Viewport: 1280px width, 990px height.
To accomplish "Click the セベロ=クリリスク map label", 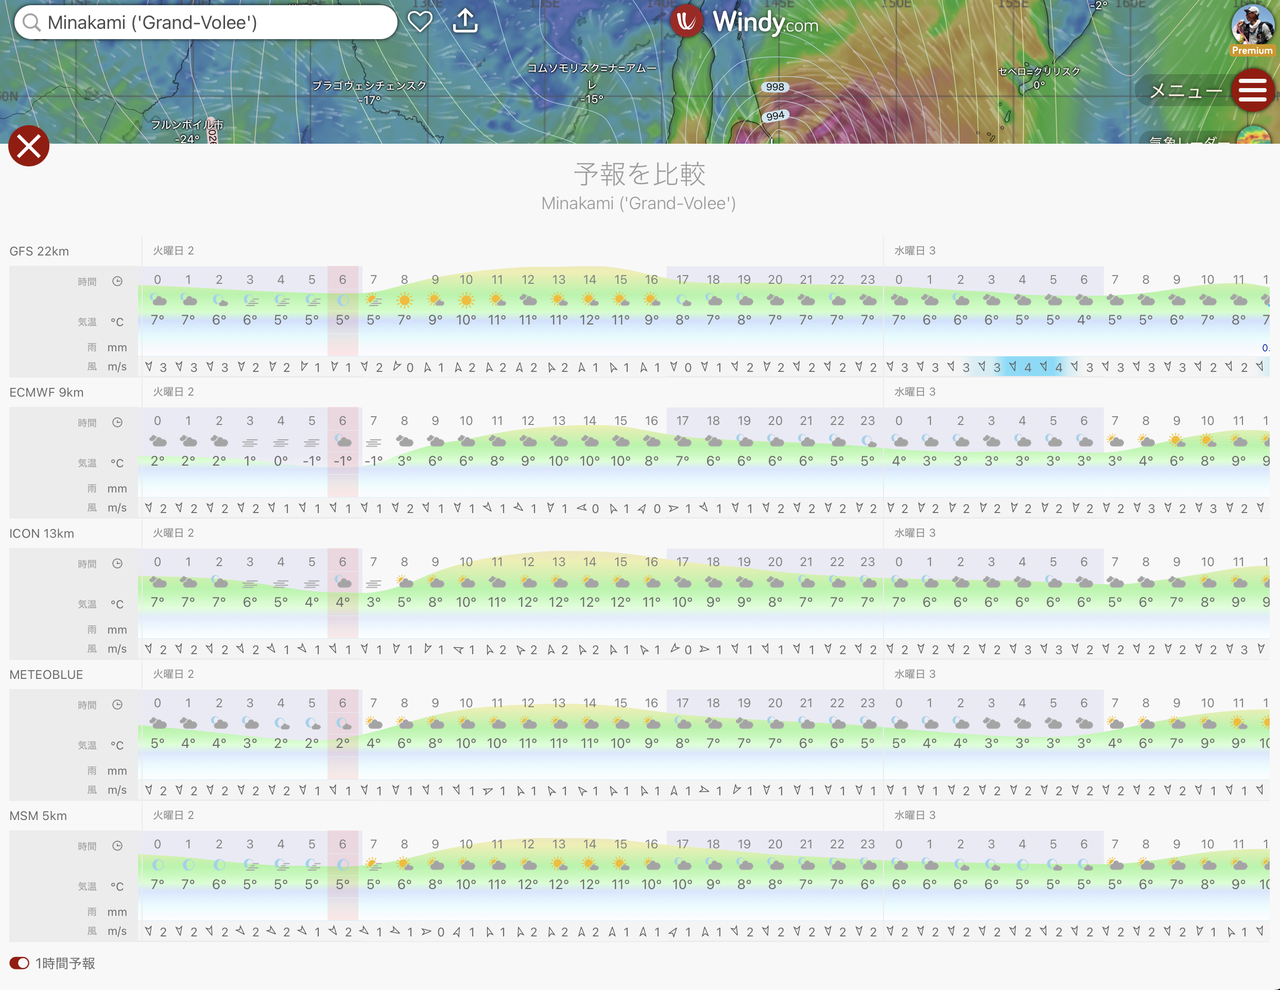I will pos(1039,71).
